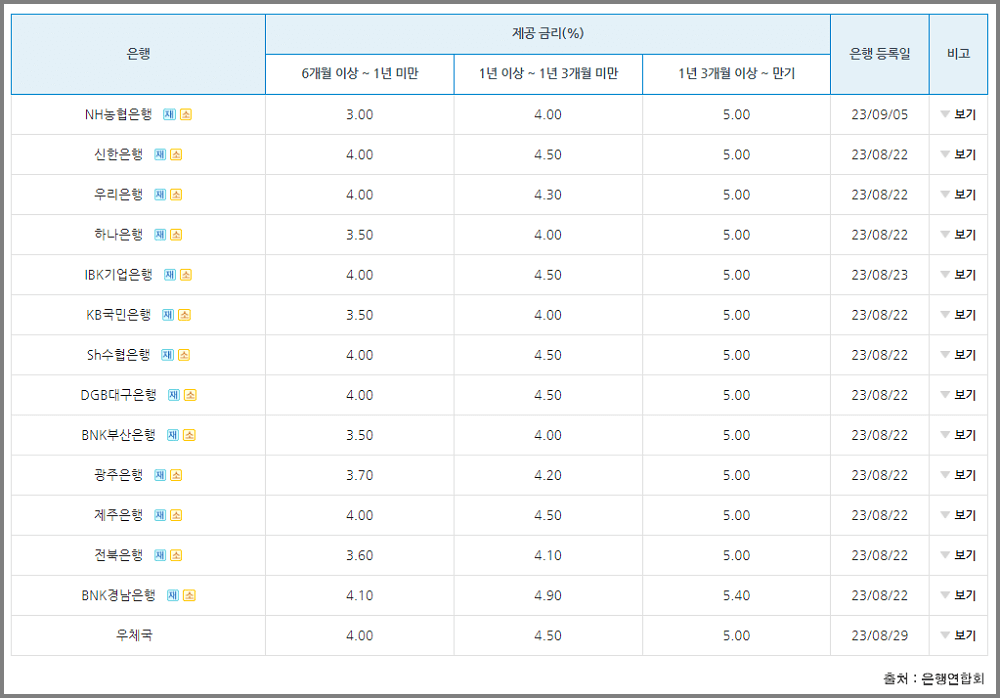
Task: Click the blue 재 badge beside 광주은행
Action: point(160,475)
